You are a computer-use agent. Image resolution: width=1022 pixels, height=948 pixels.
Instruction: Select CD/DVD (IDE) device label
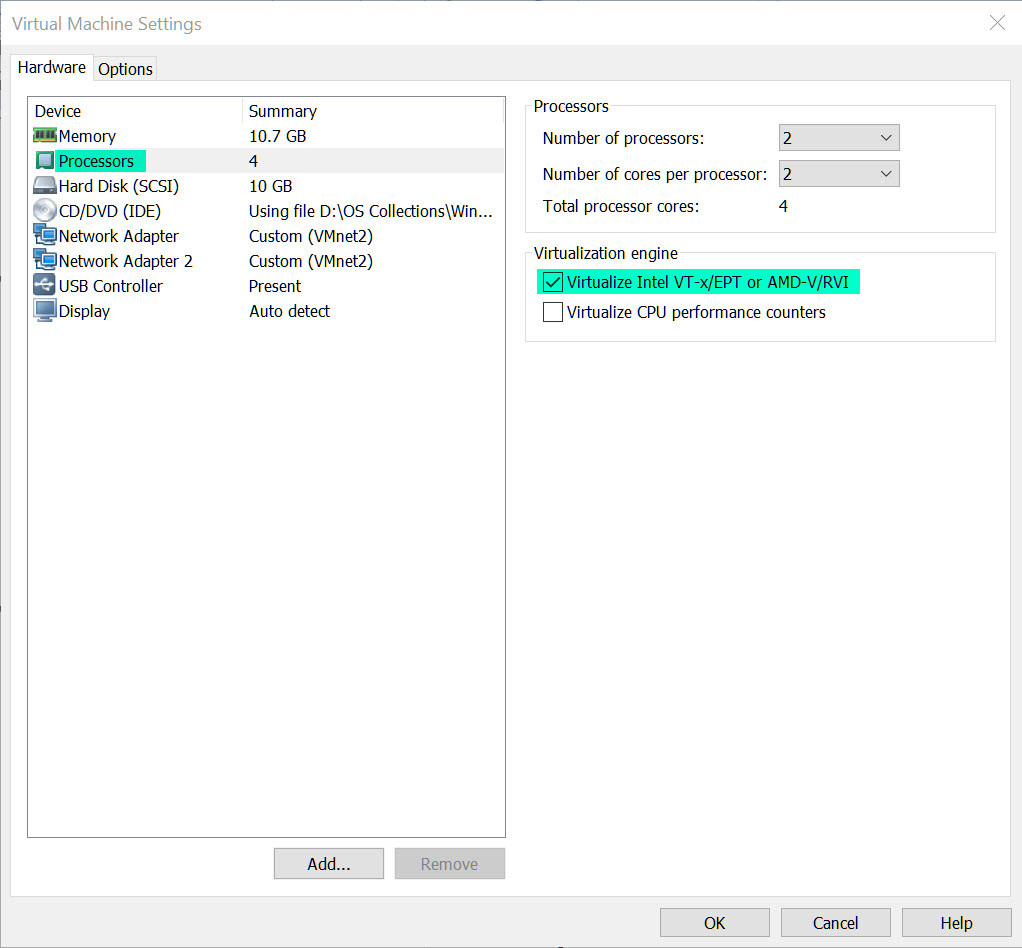(110, 211)
